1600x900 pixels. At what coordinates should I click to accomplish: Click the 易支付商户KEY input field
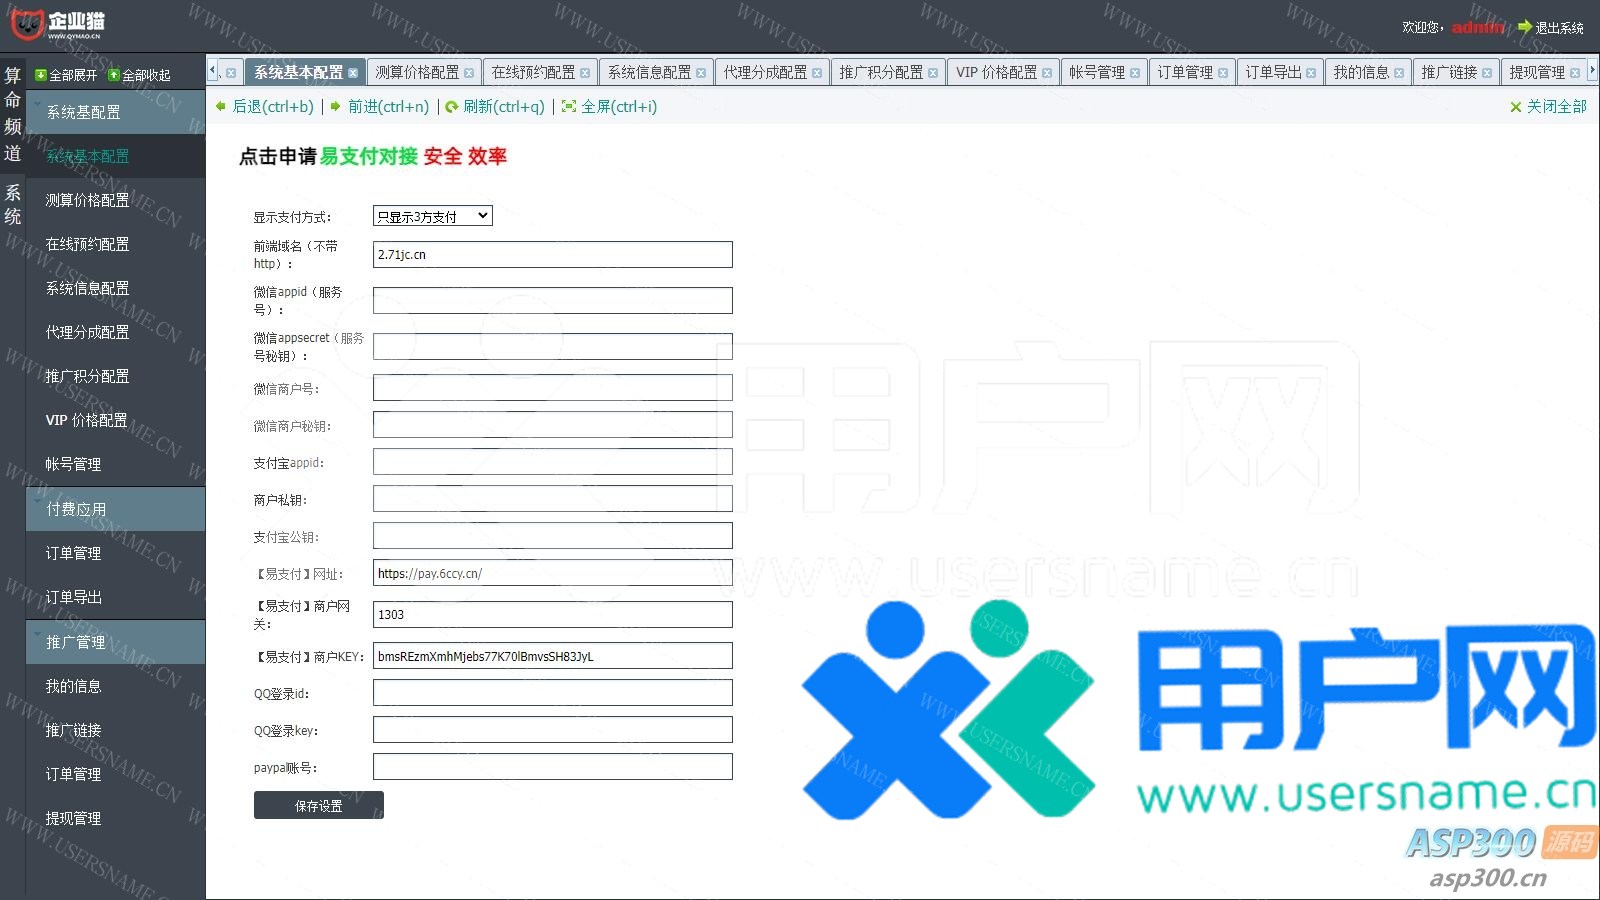[x=553, y=656]
